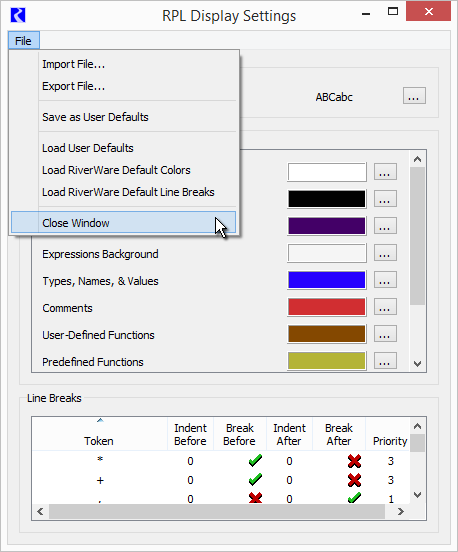The width and height of the screenshot is (458, 552).
Task: Toggle Break After checkmark for . token
Action: tap(354, 498)
